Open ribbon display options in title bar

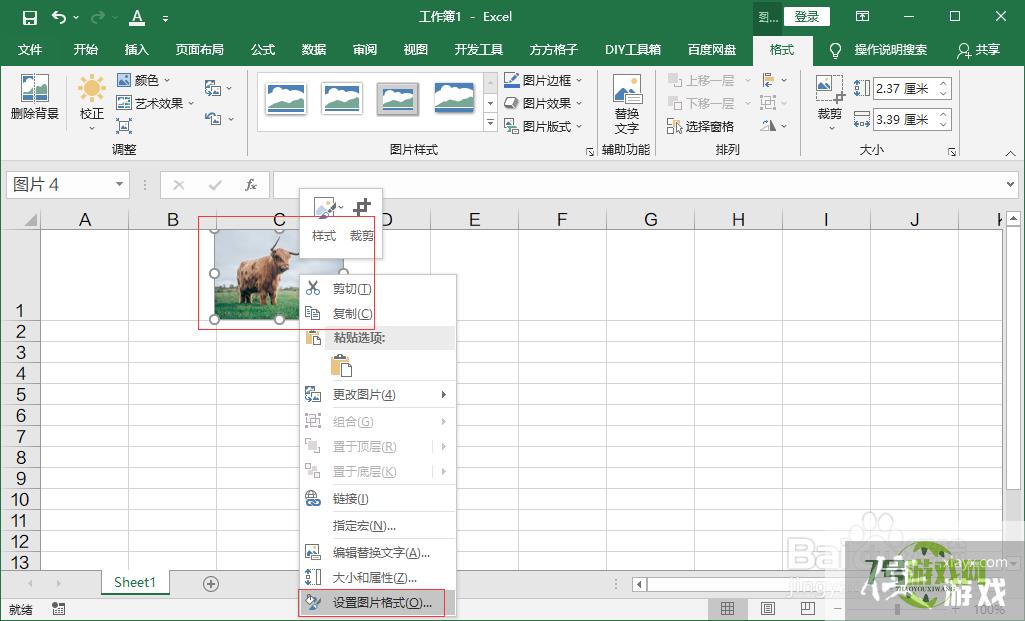click(862, 17)
